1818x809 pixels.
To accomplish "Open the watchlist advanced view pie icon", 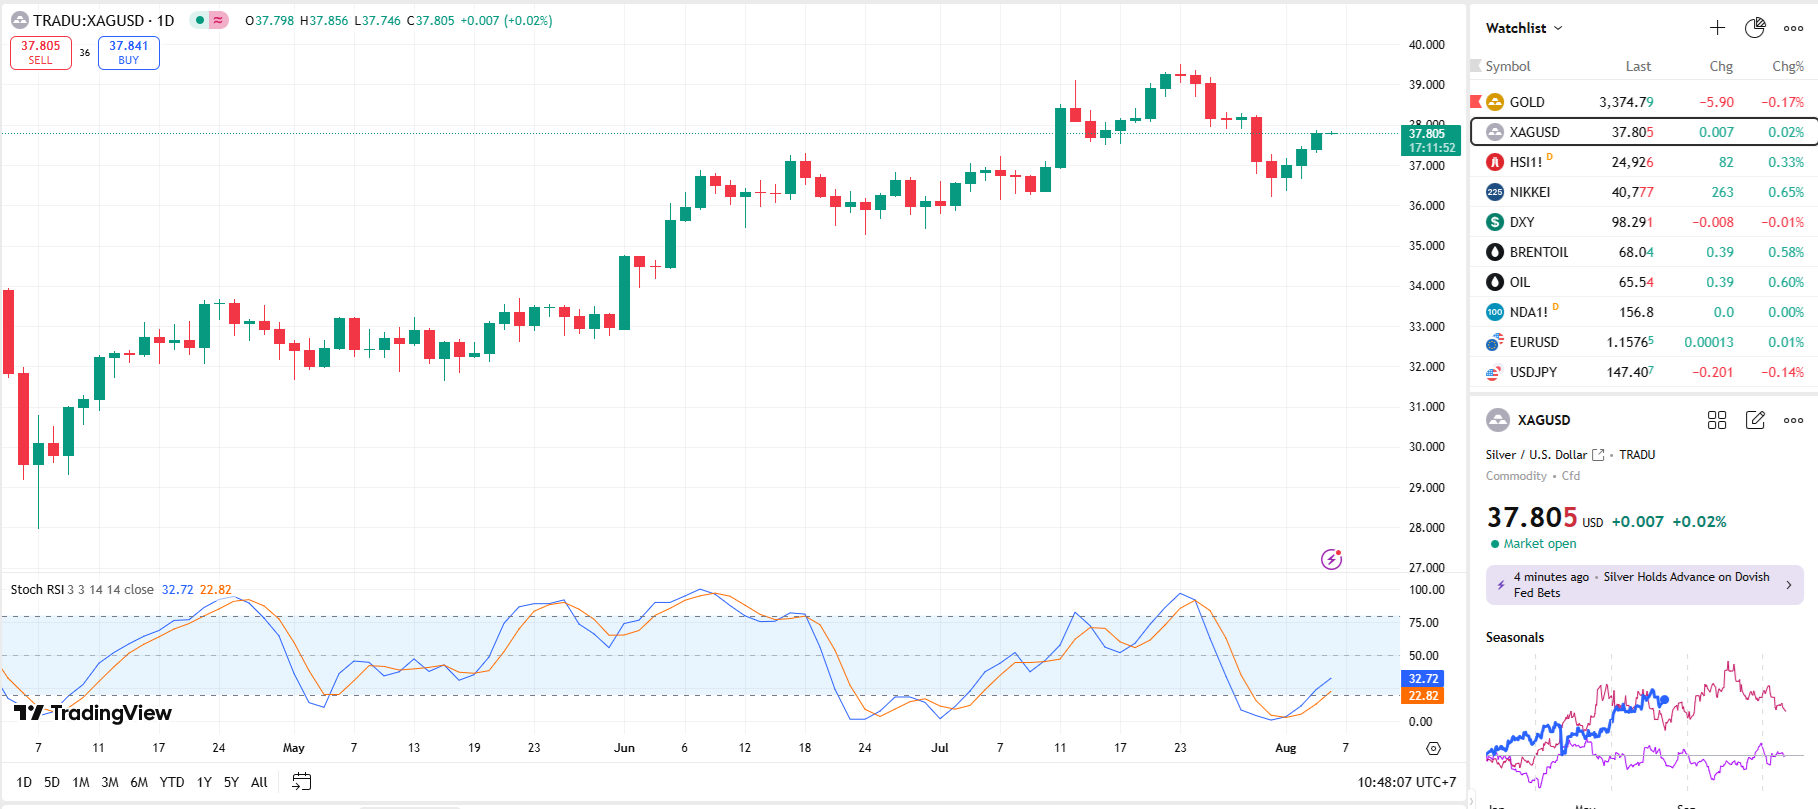I will click(1755, 28).
